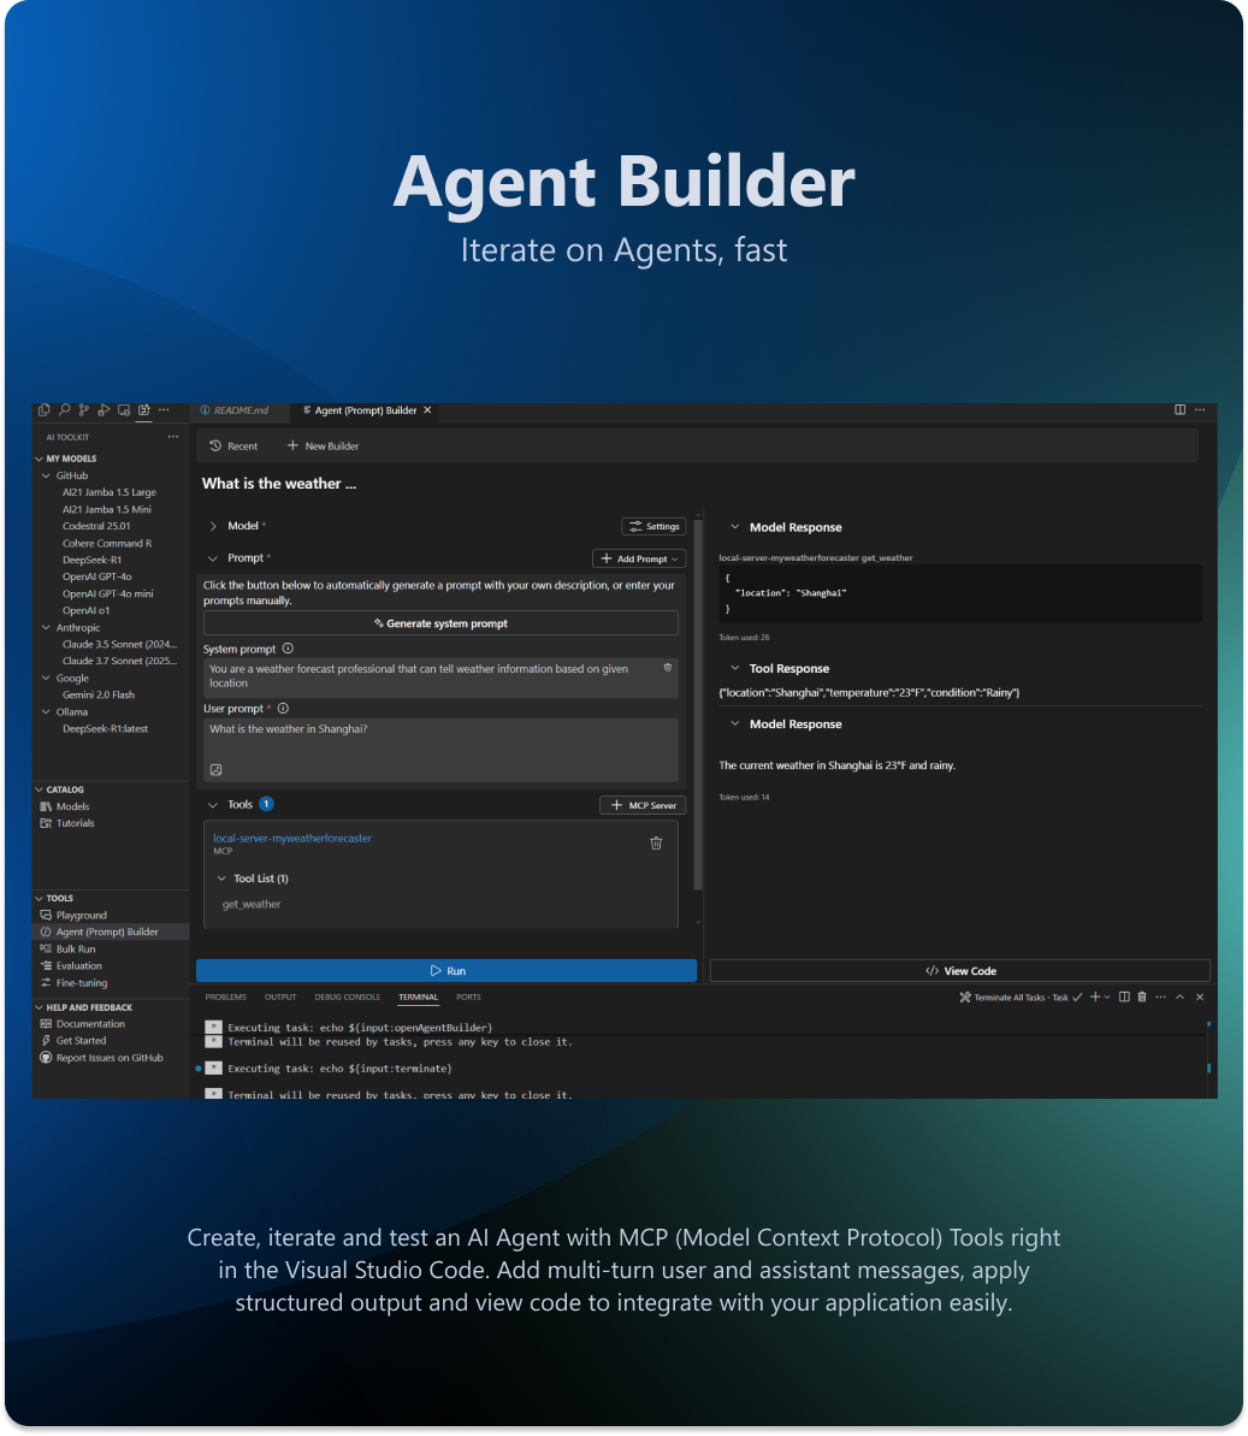
Task: Open the Add Prompt dropdown
Action: 639,559
